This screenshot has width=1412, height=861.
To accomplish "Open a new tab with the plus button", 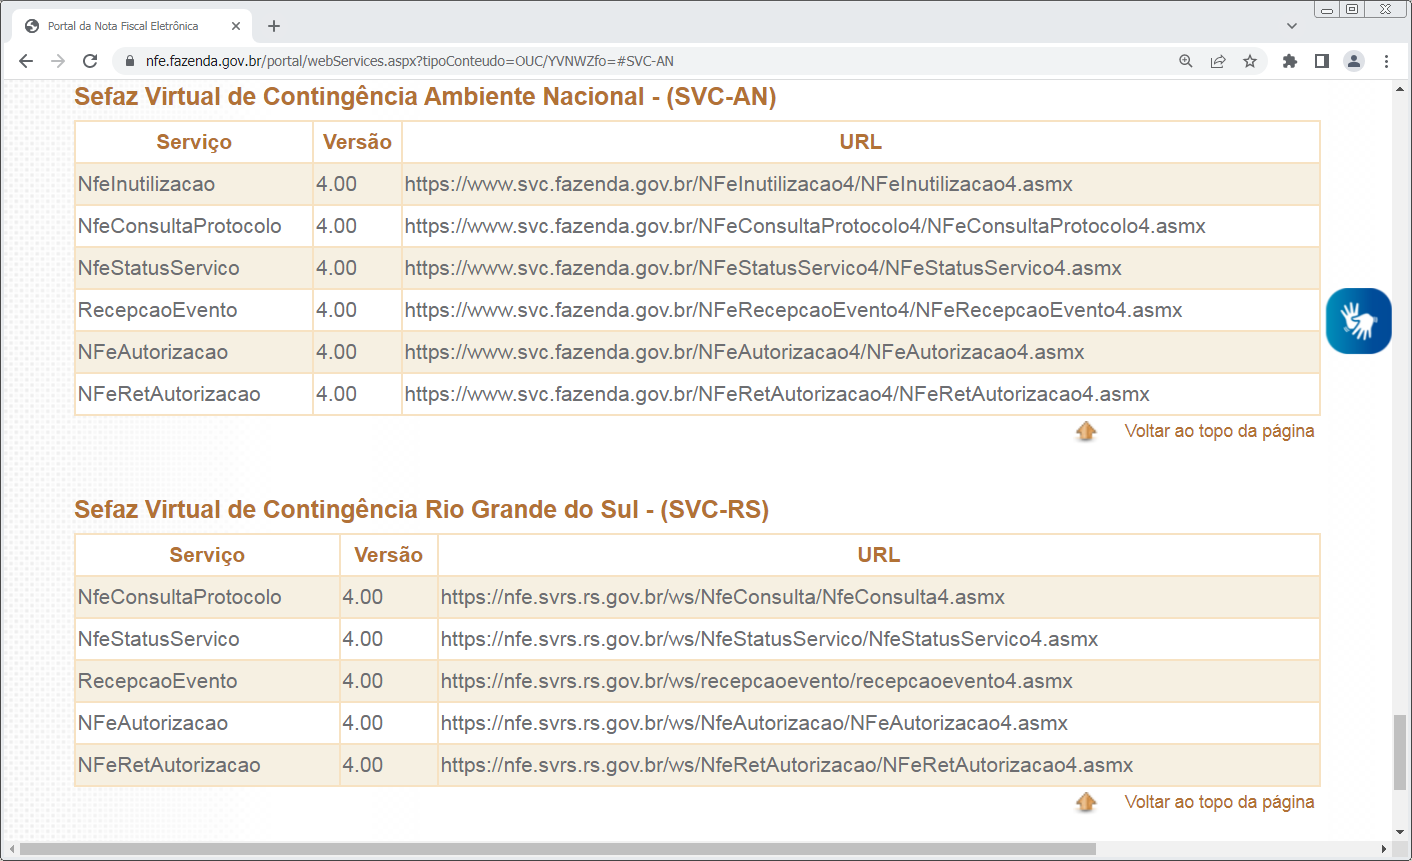I will point(274,26).
